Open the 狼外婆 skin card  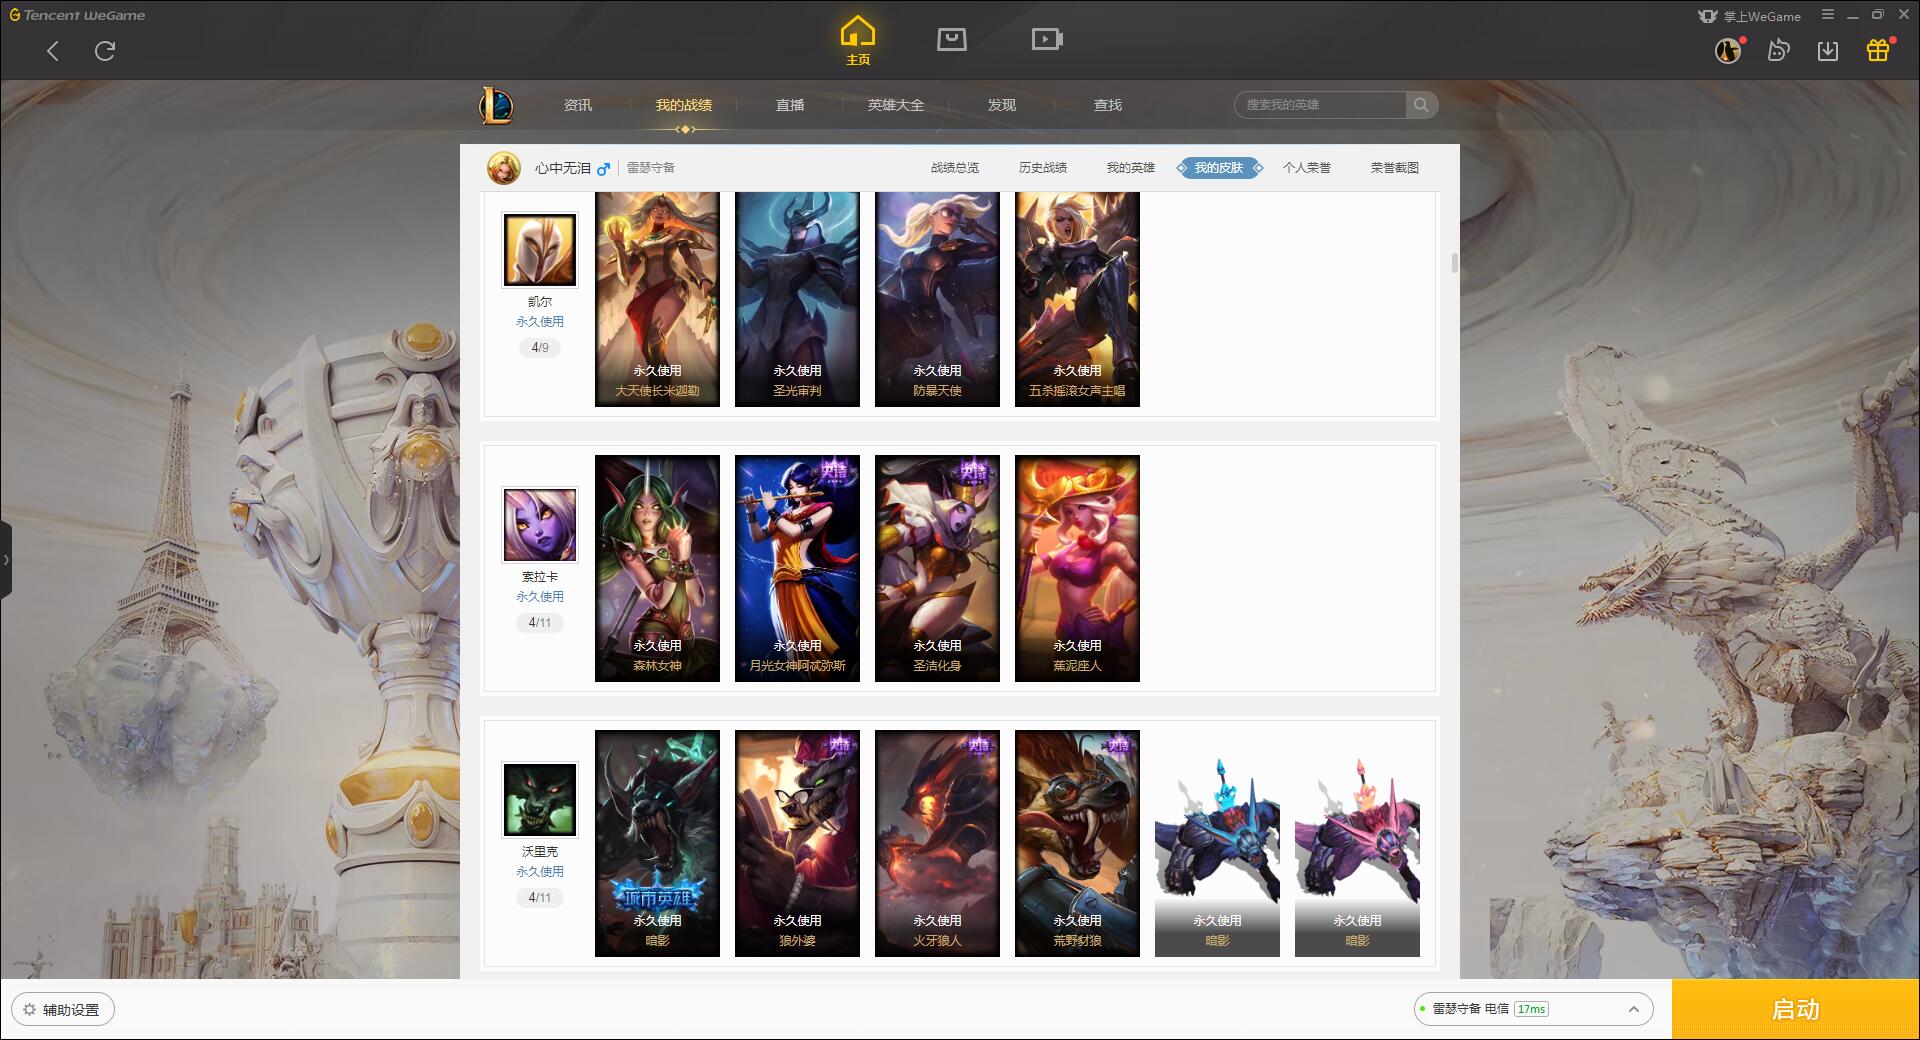797,843
